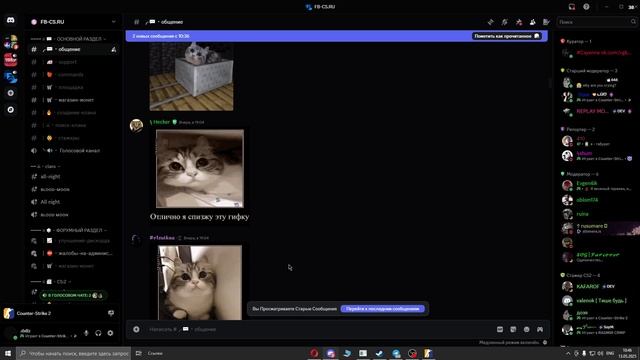Open the sticker picker icon

(513, 329)
